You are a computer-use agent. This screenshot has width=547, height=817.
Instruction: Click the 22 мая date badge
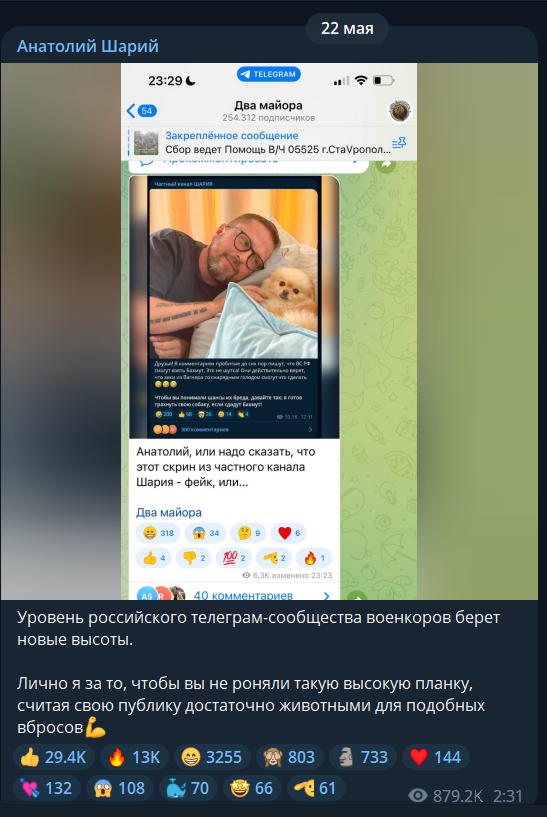(347, 28)
